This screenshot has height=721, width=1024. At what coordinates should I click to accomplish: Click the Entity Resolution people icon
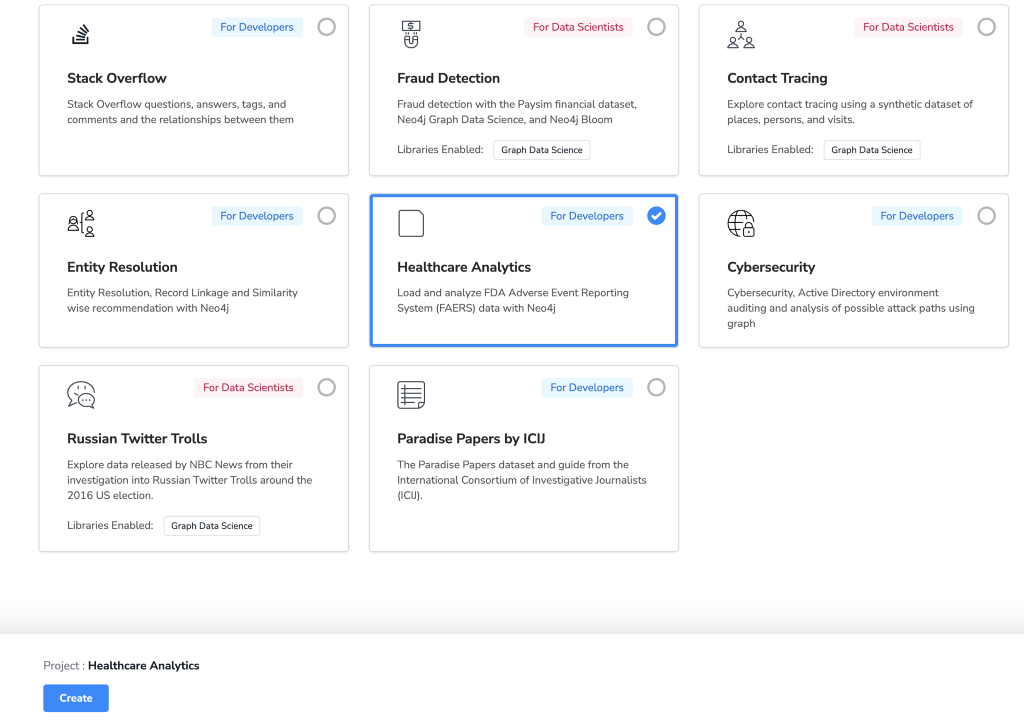coord(81,223)
